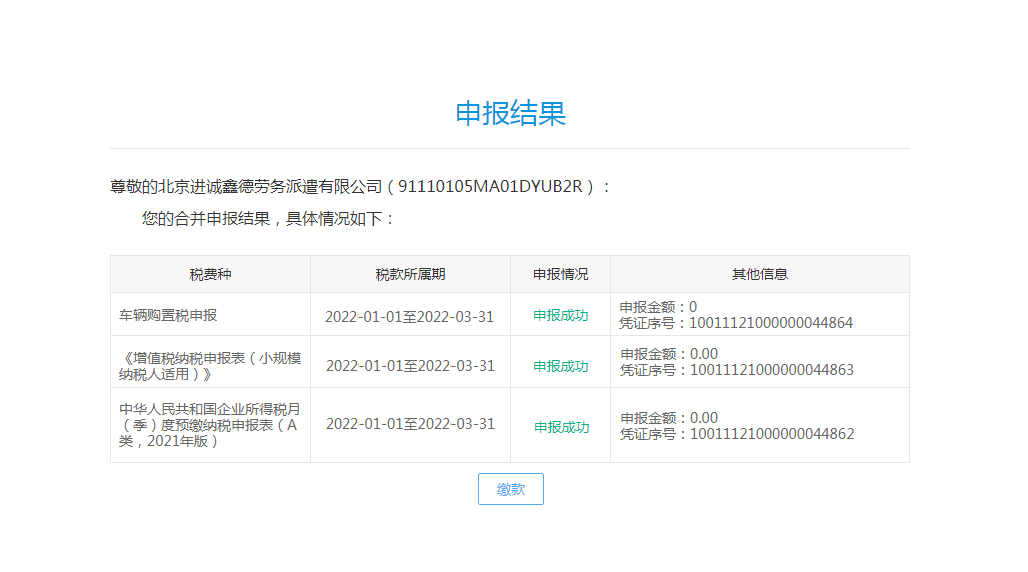
Task: Click the 其他信息 column header
Action: click(x=760, y=274)
